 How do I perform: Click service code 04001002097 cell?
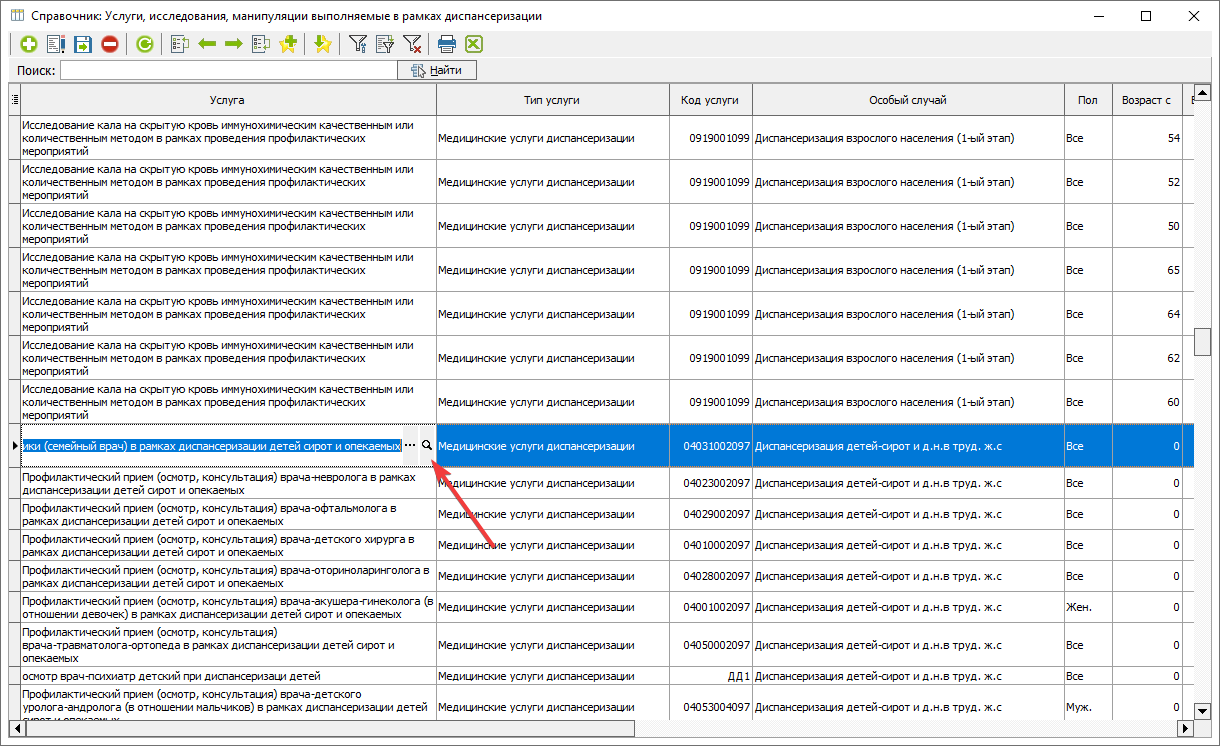pos(711,608)
